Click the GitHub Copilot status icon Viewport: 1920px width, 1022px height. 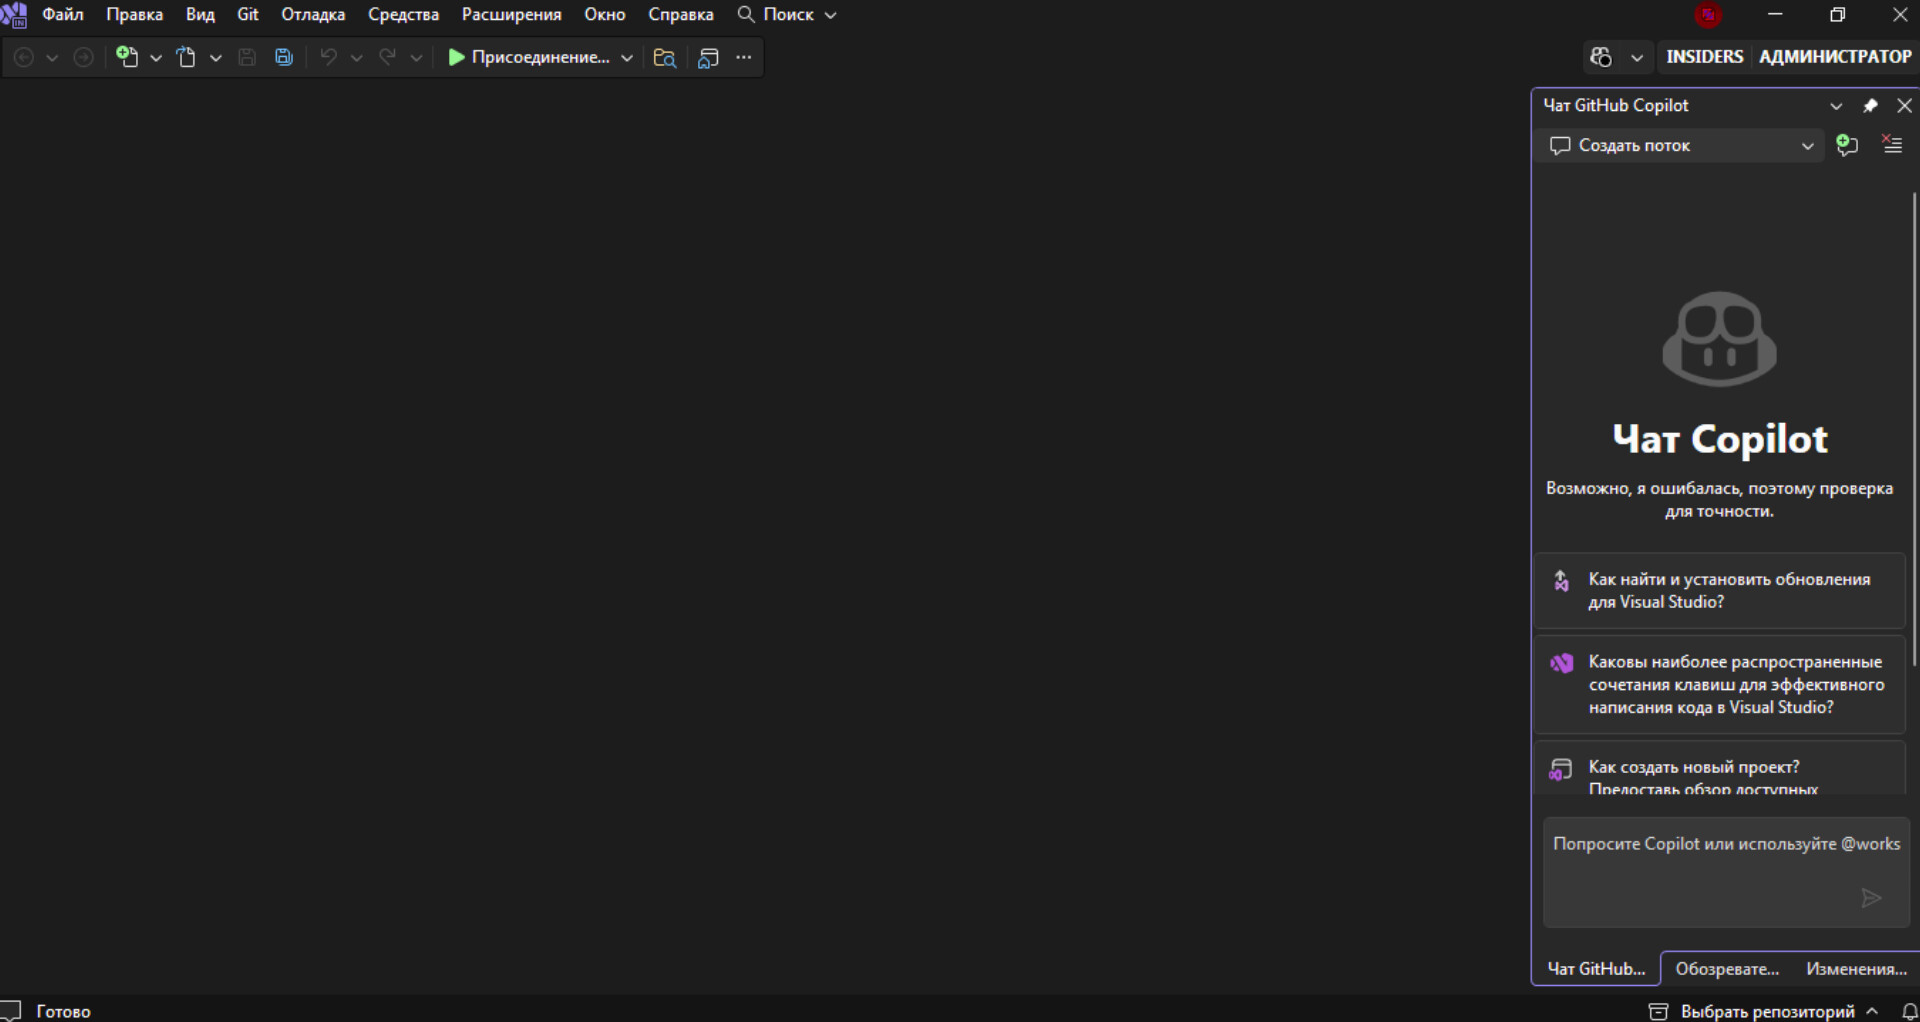click(x=1601, y=57)
